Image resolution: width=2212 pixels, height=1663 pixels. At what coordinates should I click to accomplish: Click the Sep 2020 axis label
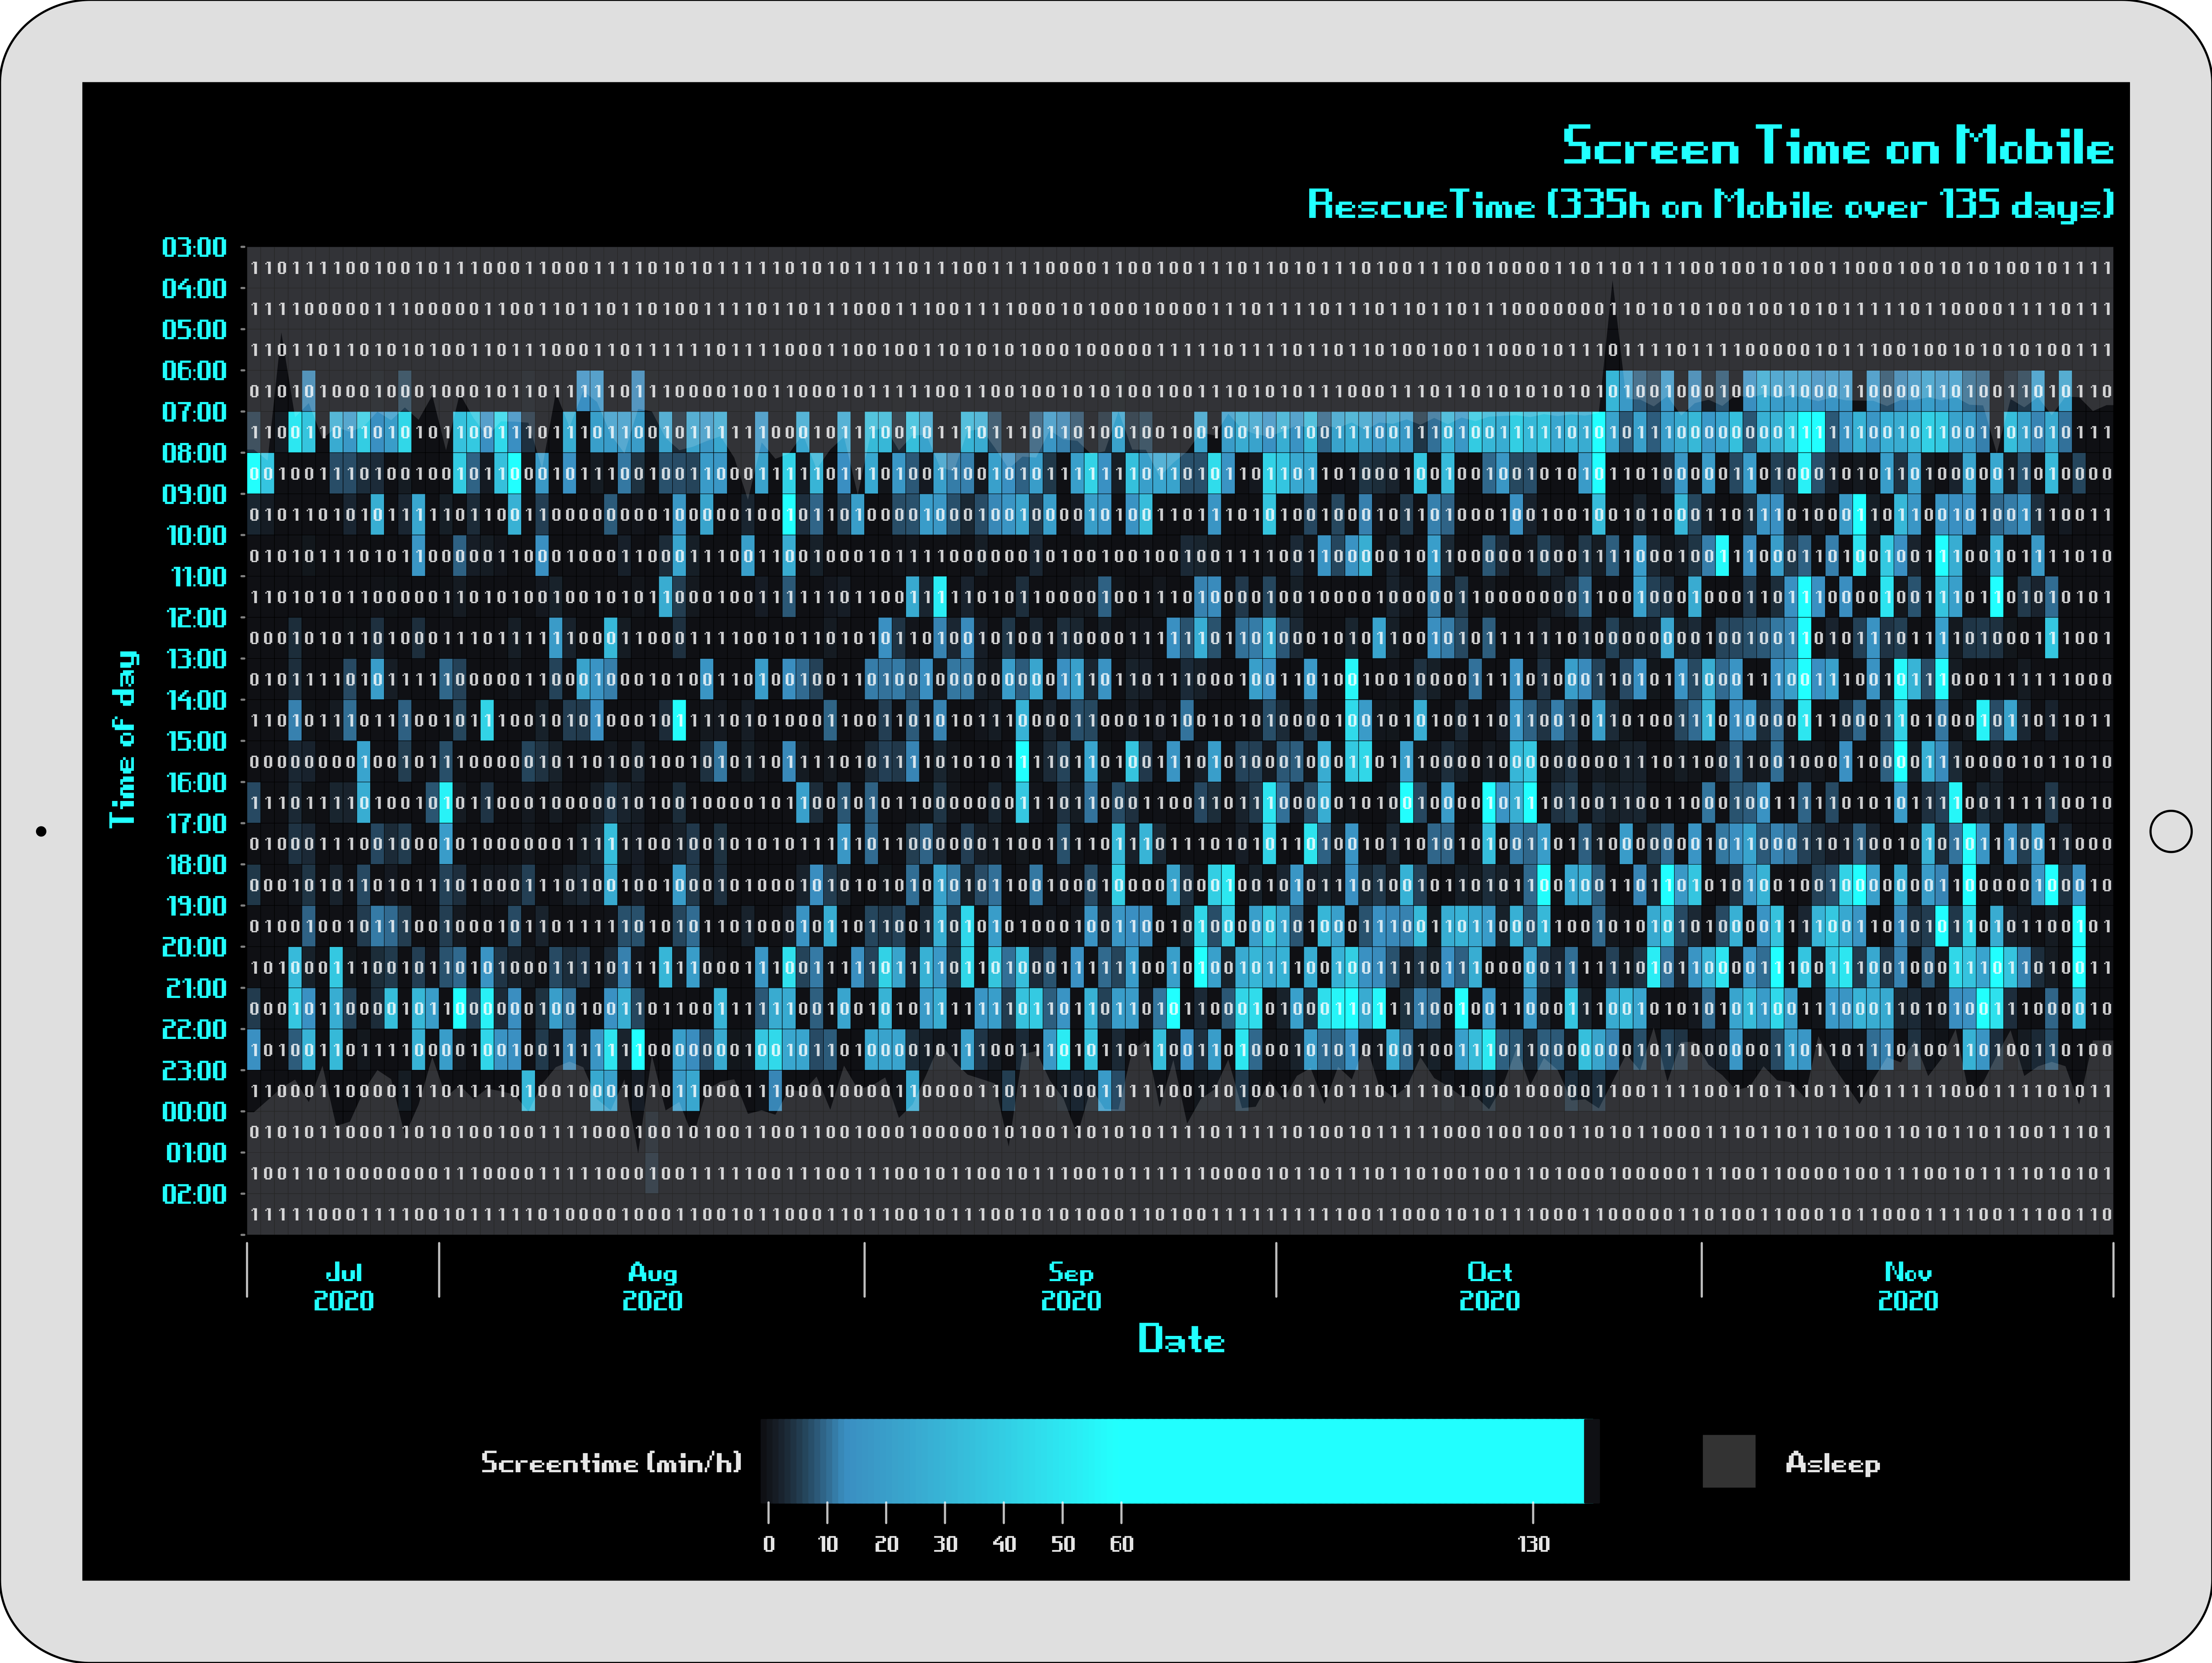click(1070, 1286)
